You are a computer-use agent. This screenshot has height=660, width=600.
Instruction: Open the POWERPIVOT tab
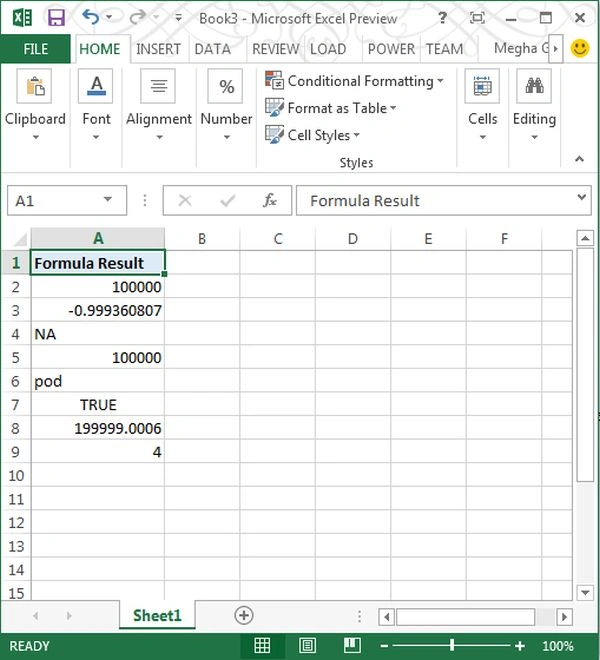point(391,49)
